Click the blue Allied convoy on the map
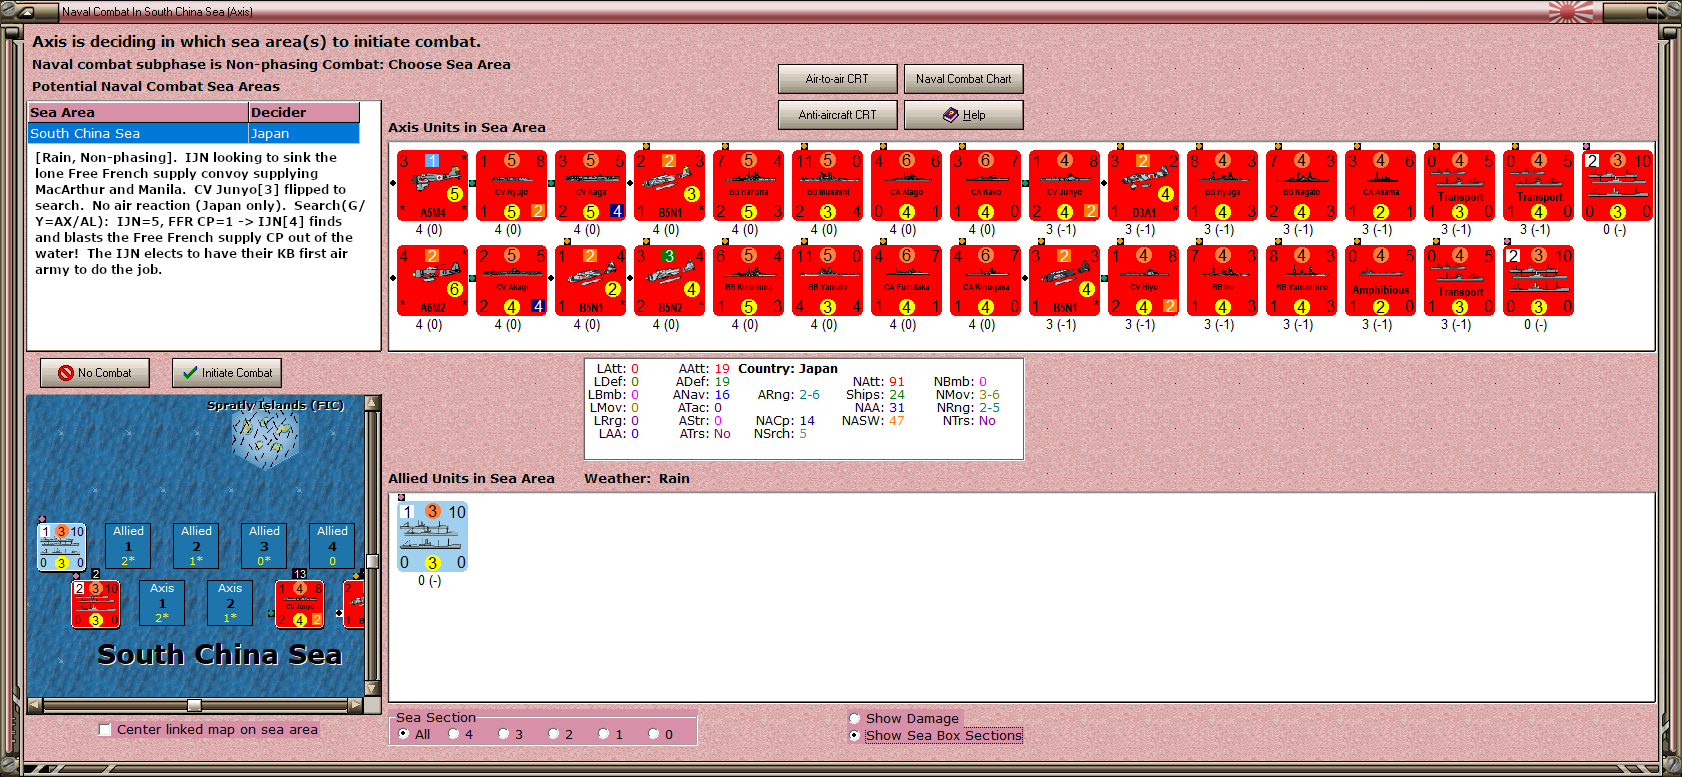The height and width of the screenshot is (777, 1682). pos(62,547)
